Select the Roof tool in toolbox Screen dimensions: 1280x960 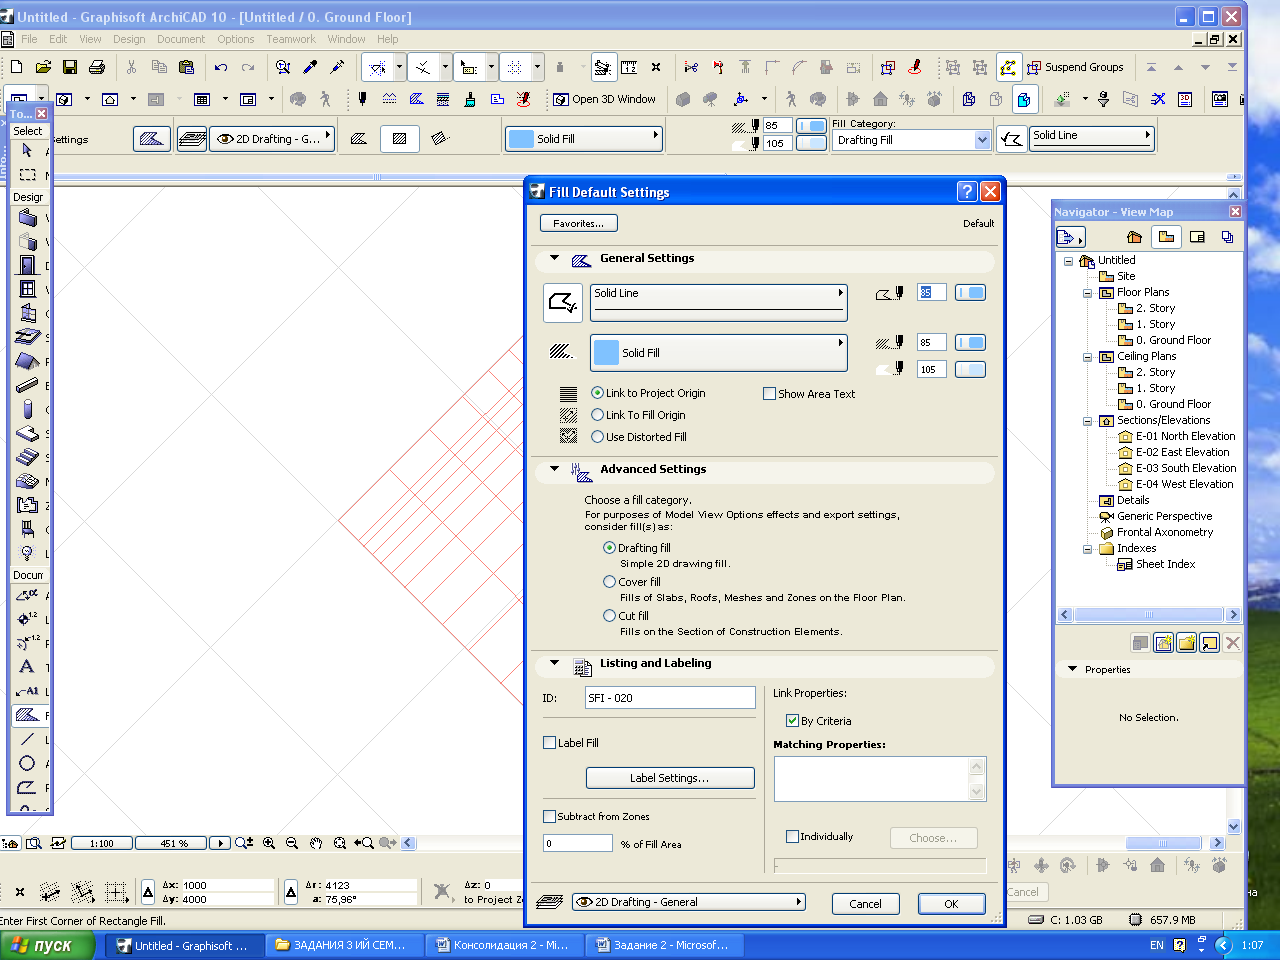pos(27,361)
